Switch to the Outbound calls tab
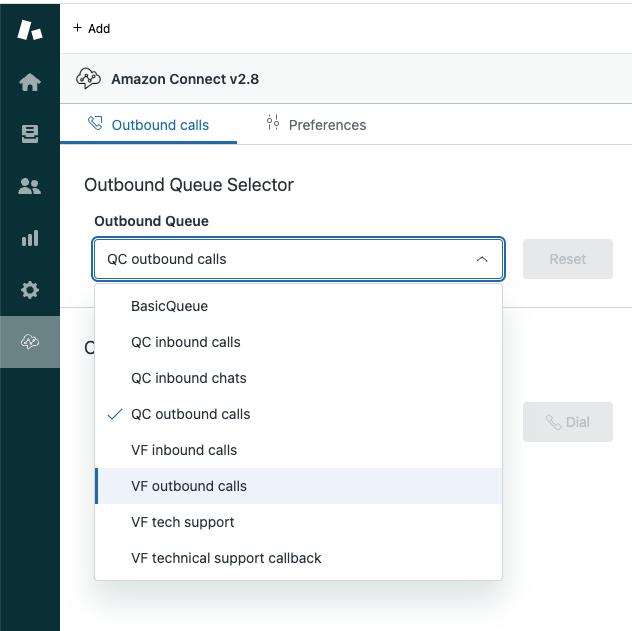This screenshot has height=631, width=632. (x=149, y=125)
